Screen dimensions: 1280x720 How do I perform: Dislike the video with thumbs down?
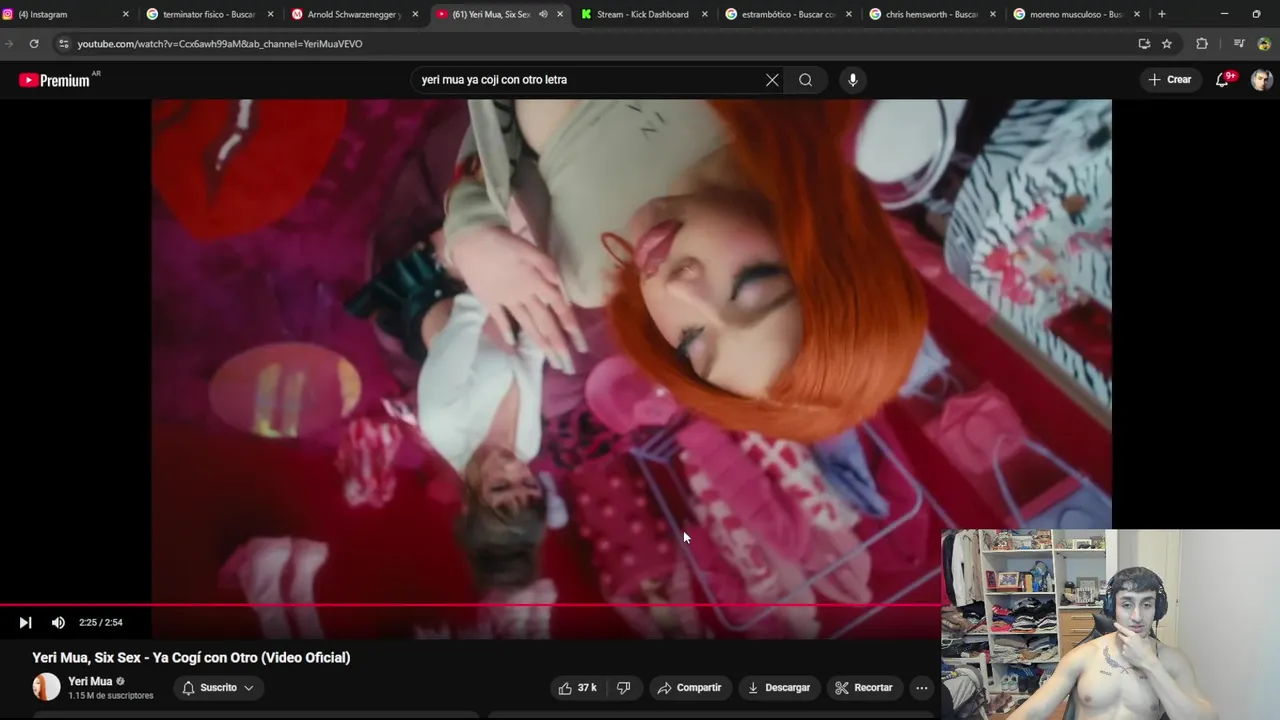tap(624, 687)
